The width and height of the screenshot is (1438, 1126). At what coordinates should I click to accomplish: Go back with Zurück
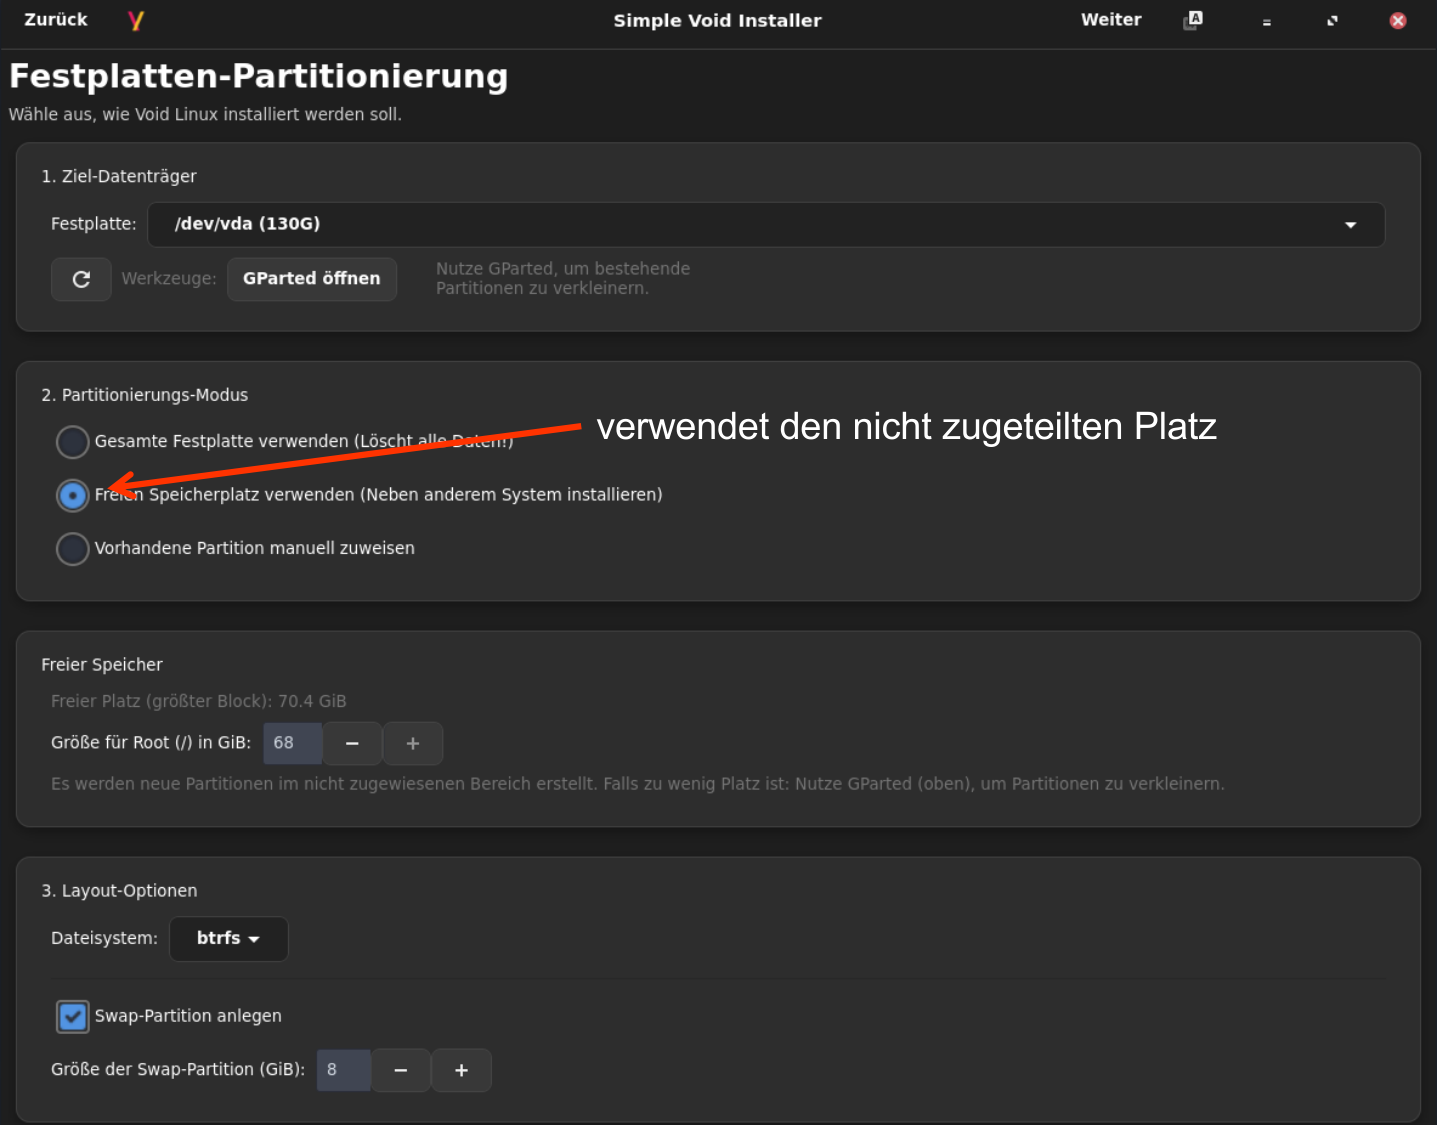(56, 20)
